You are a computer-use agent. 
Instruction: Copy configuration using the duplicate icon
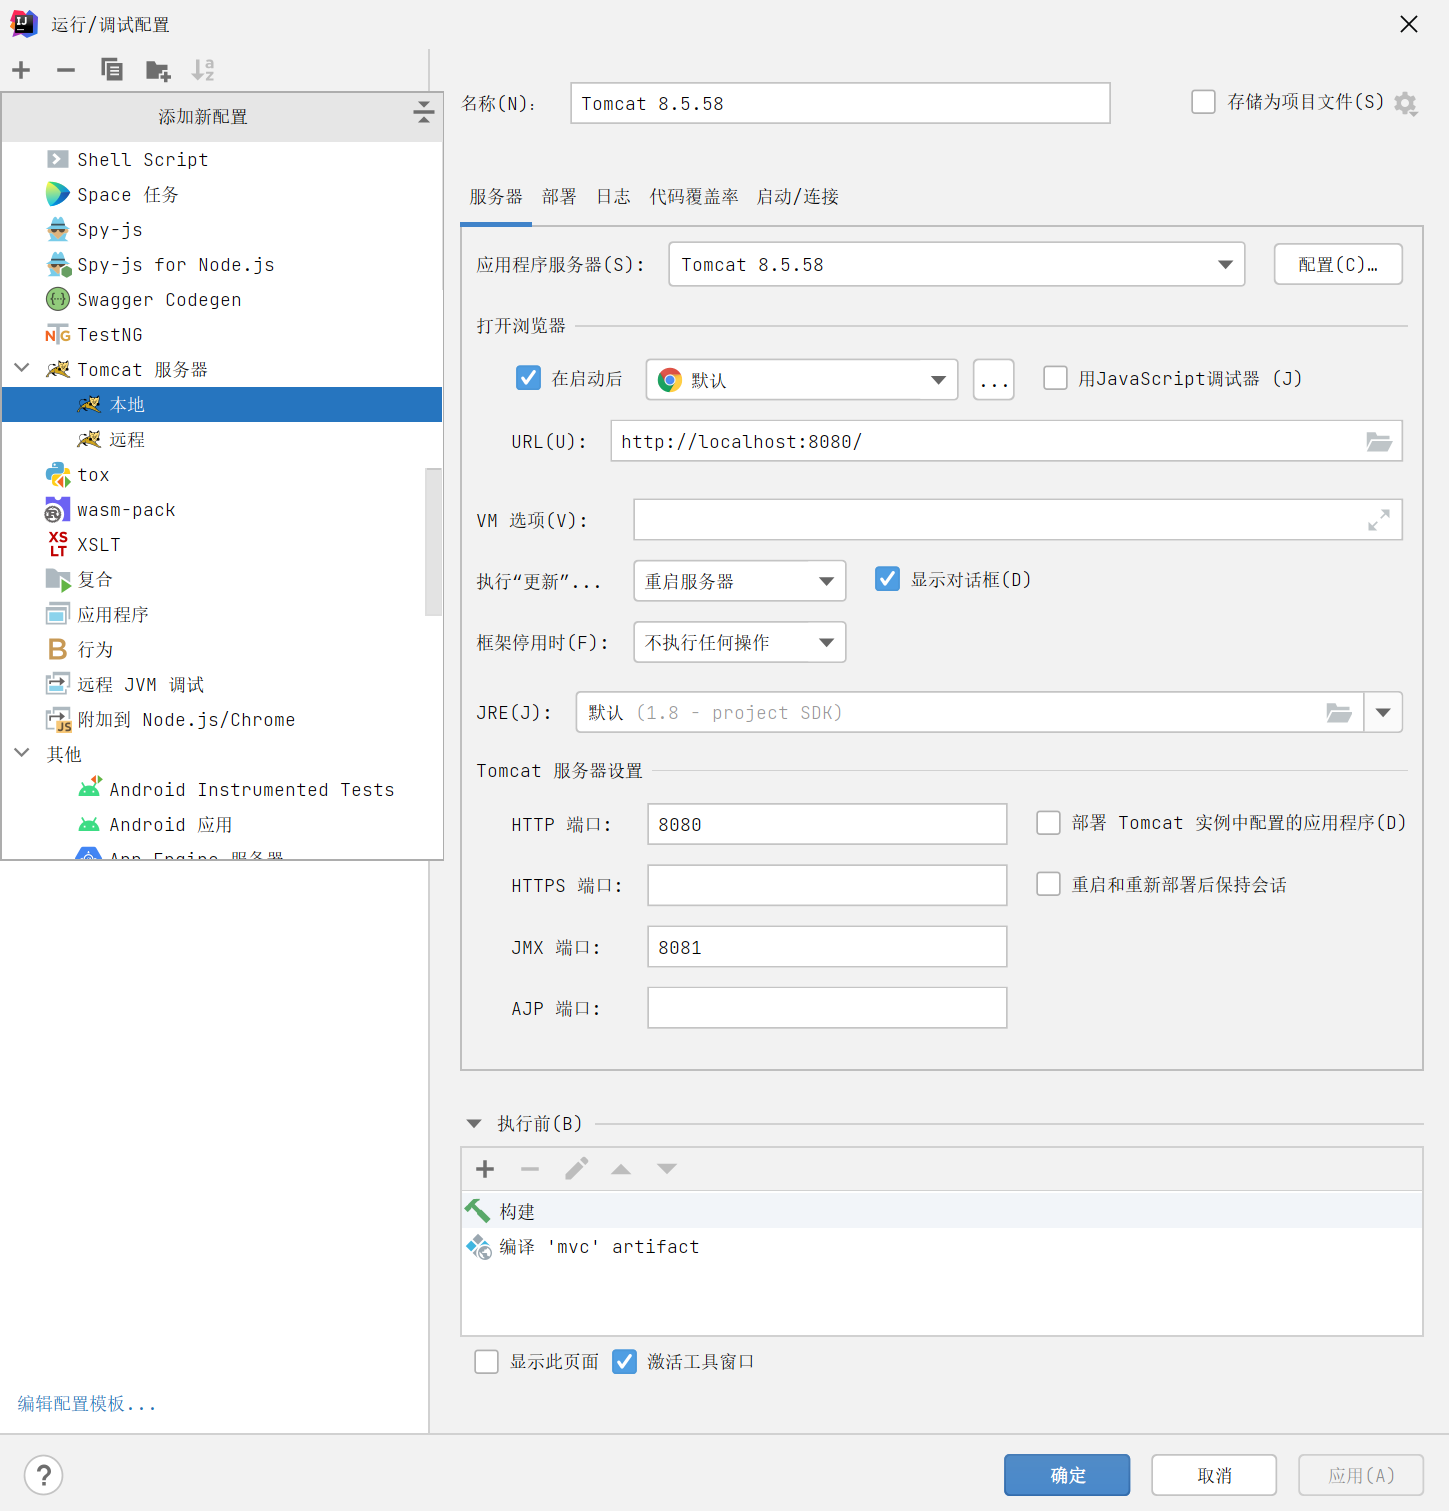111,70
